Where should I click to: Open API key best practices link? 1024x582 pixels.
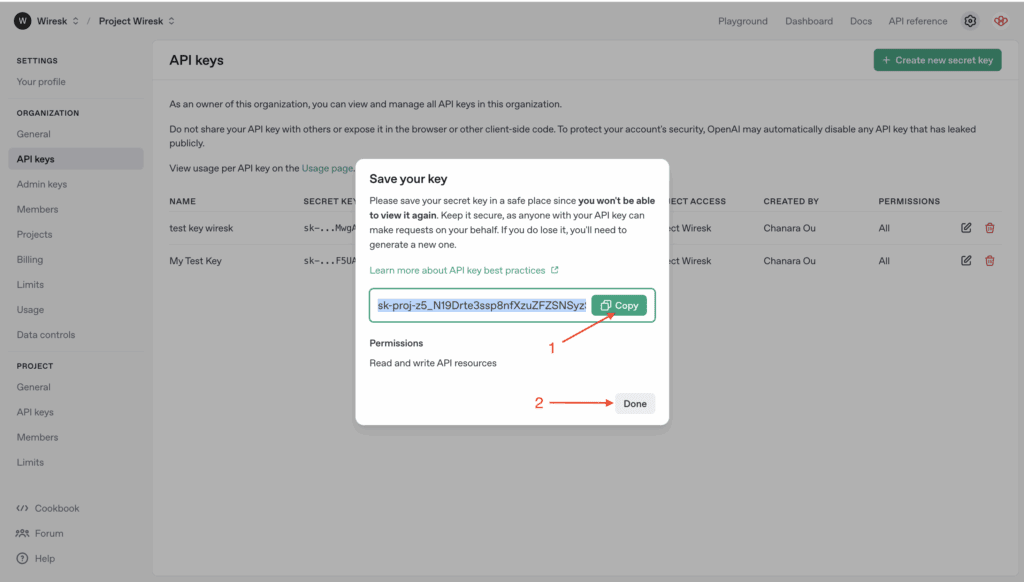(x=464, y=270)
